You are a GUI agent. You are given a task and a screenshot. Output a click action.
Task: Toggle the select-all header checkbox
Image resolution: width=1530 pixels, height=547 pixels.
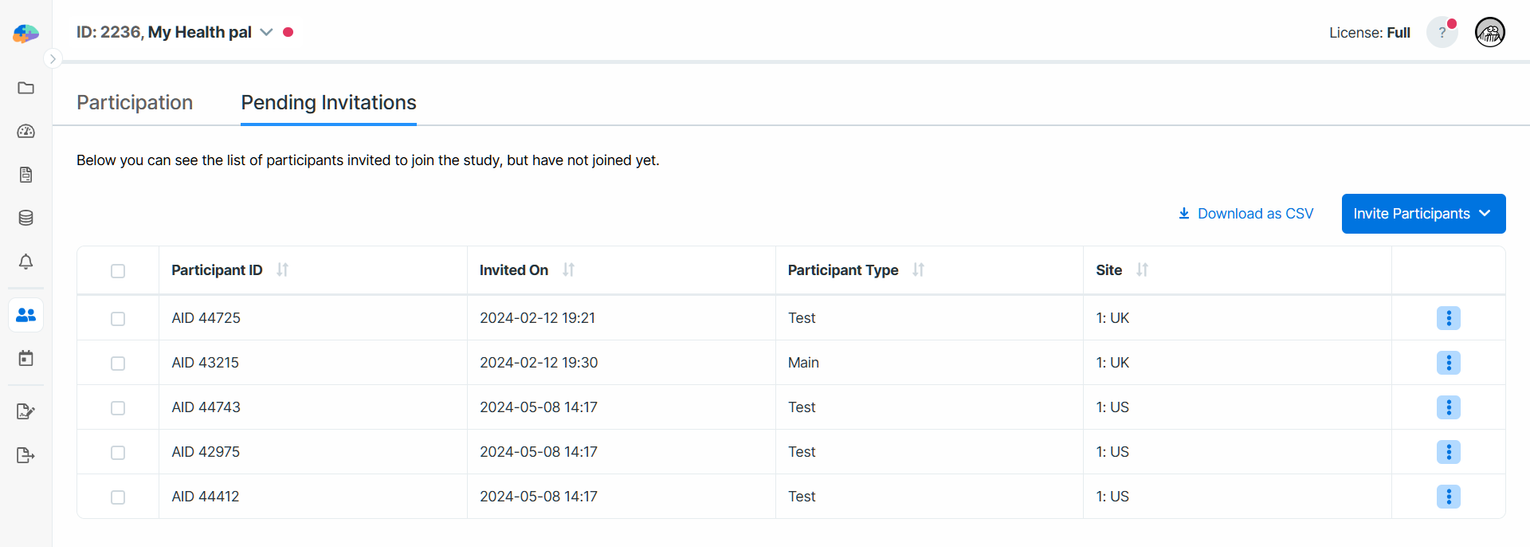[x=118, y=271]
